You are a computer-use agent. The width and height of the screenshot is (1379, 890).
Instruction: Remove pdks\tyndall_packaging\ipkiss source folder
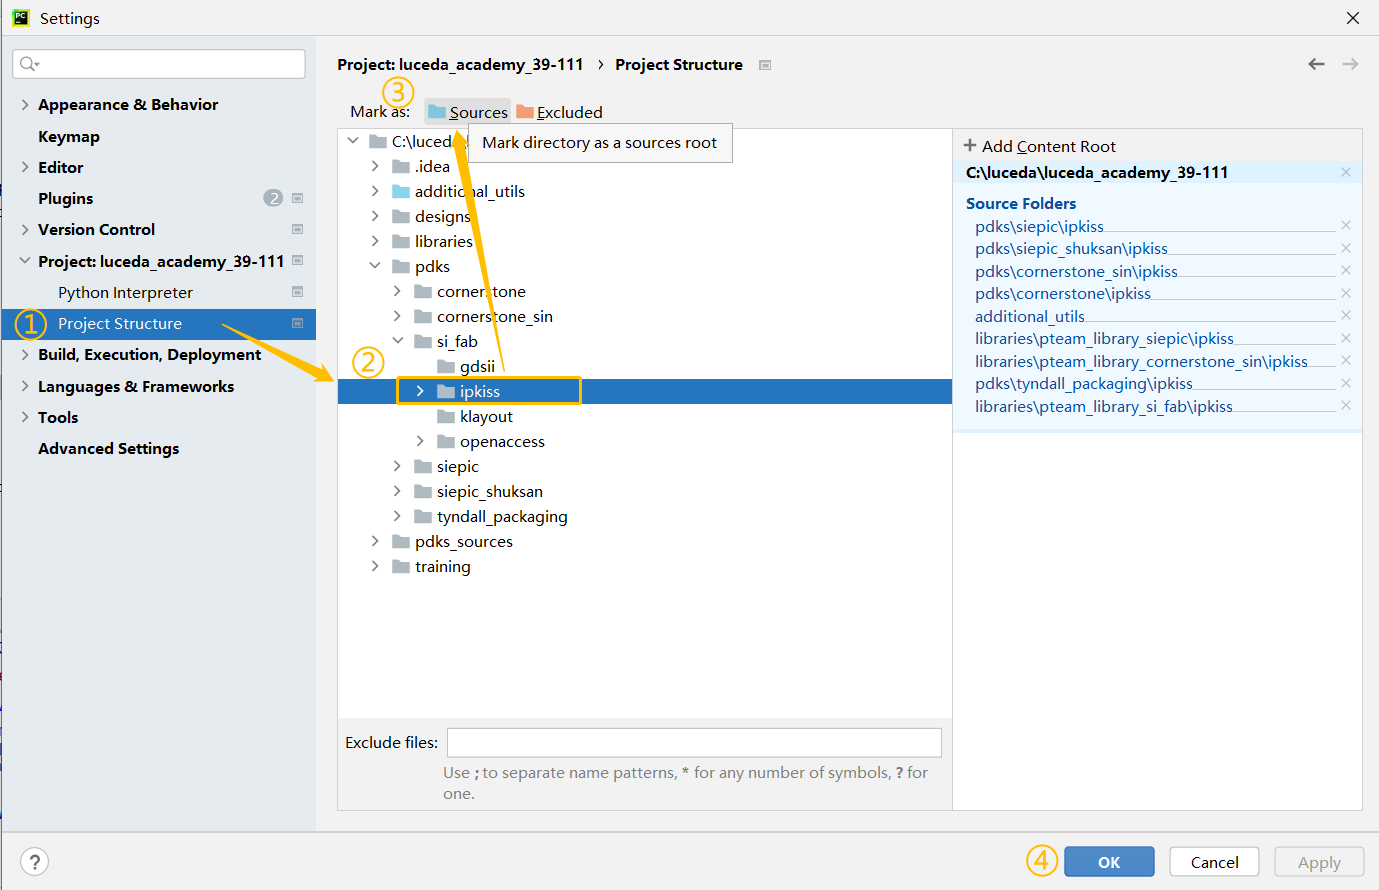point(1346,383)
